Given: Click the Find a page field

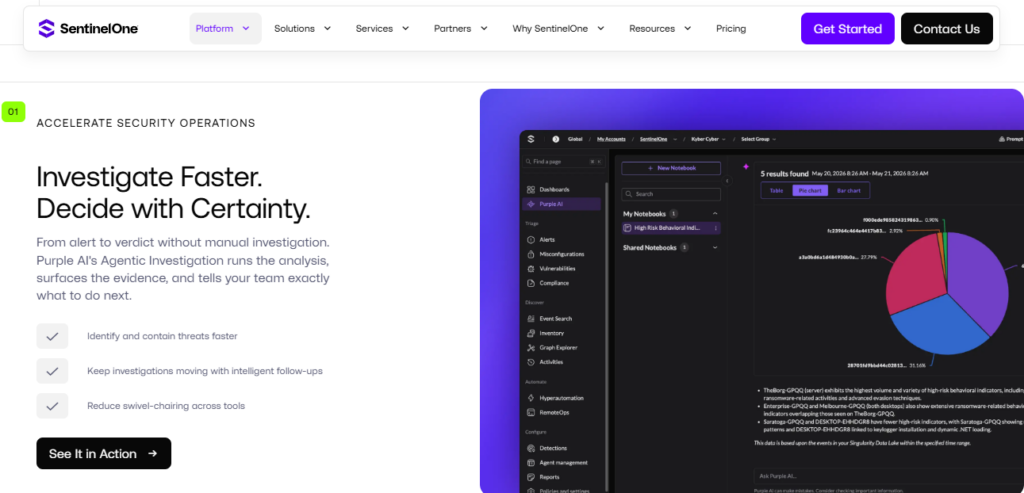Looking at the screenshot, I should 564,161.
